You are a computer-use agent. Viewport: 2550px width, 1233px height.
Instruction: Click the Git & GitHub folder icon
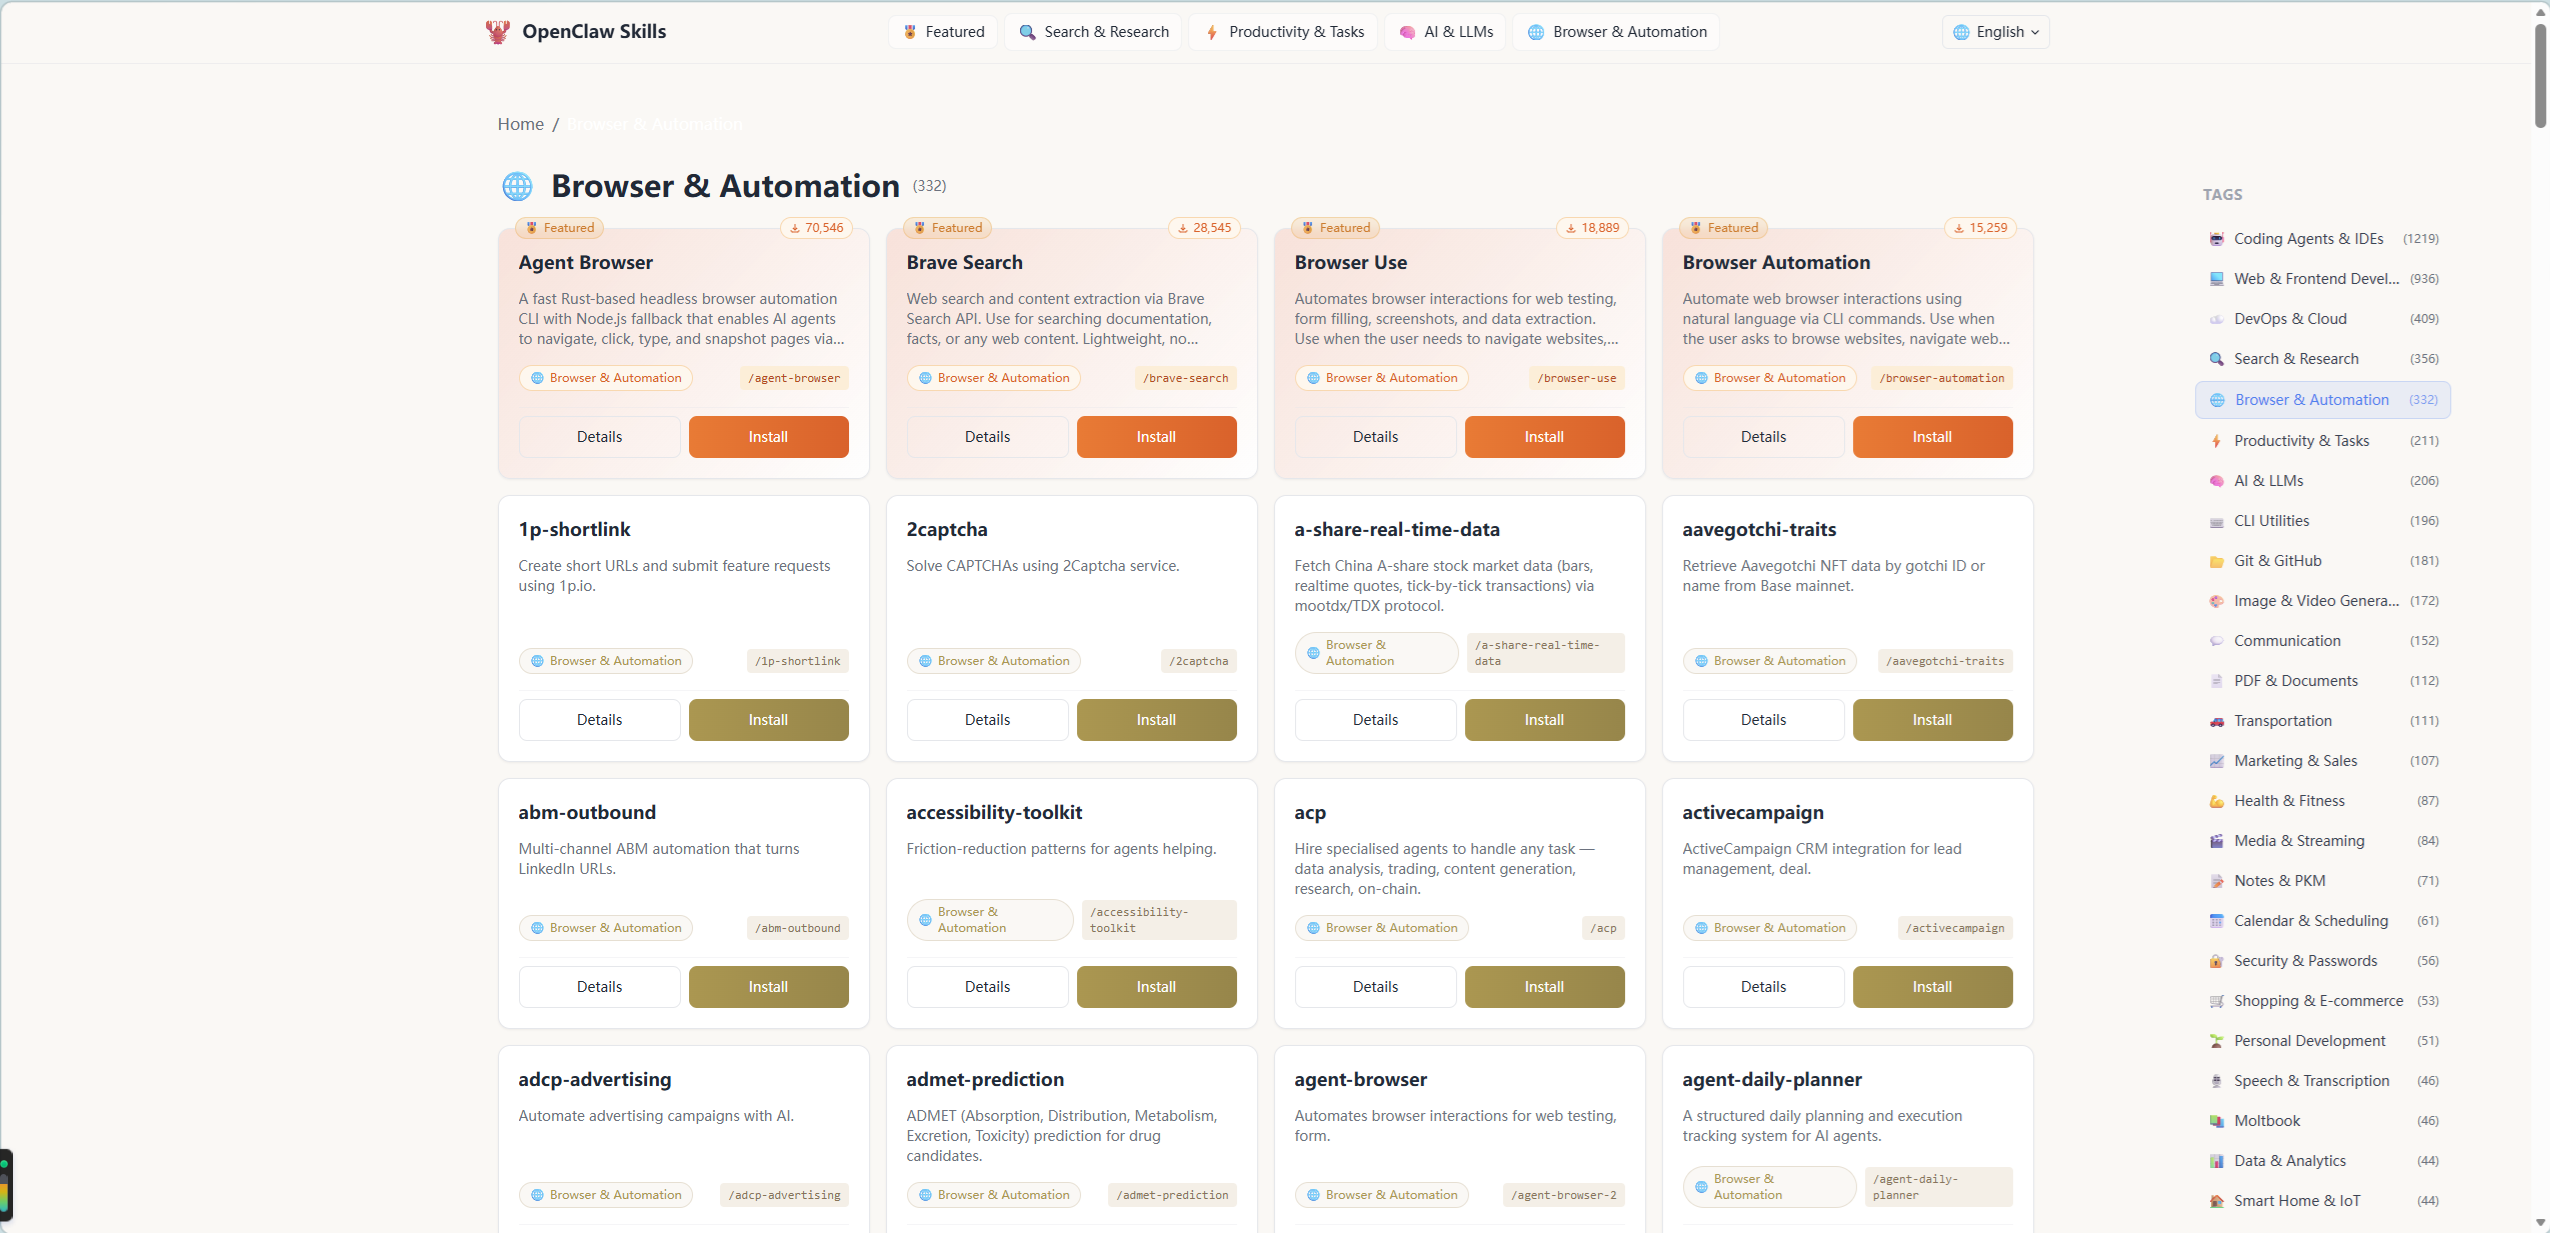point(2216,561)
